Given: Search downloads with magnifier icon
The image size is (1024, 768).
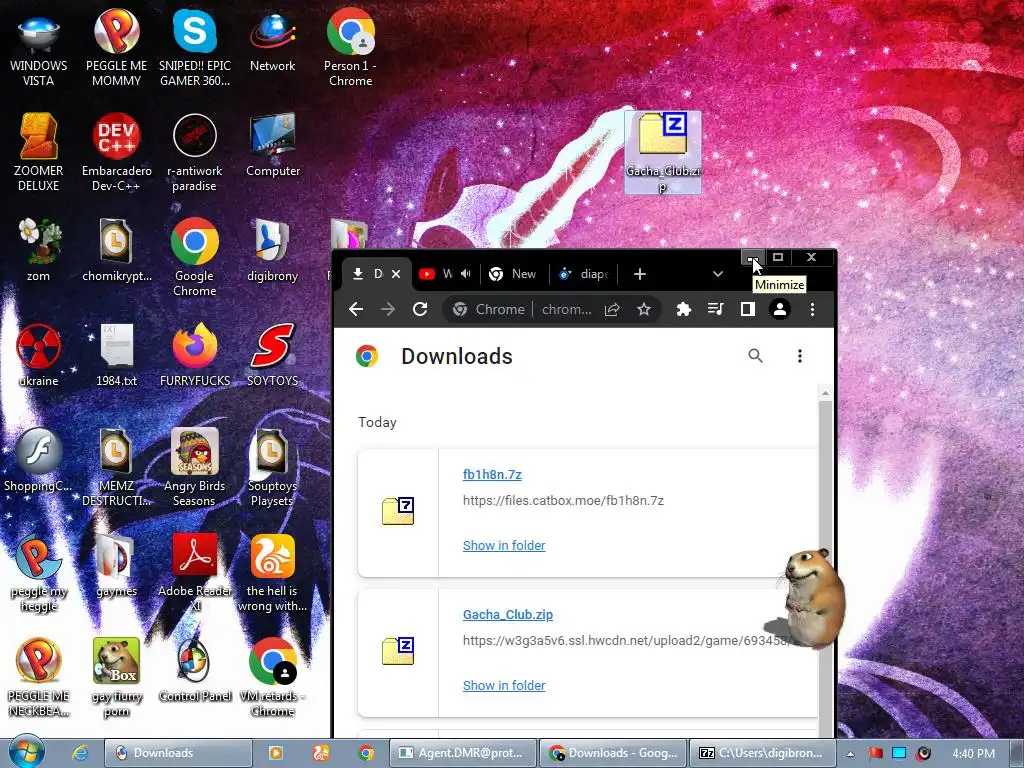Looking at the screenshot, I should 756,356.
